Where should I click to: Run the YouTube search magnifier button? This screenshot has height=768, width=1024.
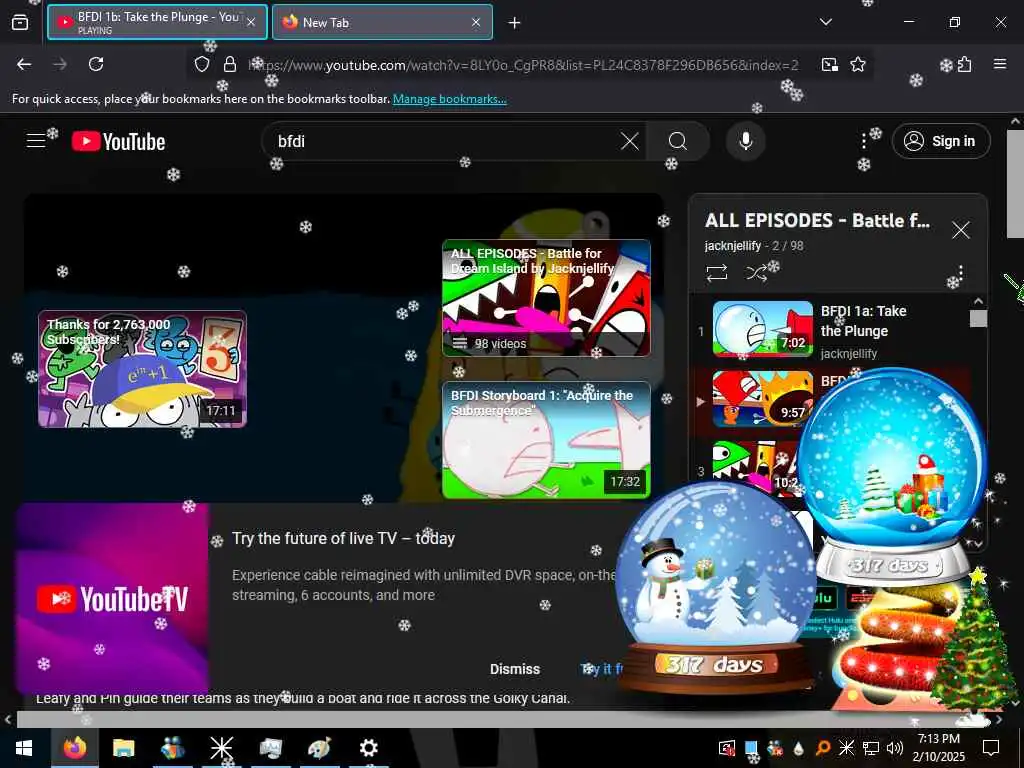tap(678, 141)
